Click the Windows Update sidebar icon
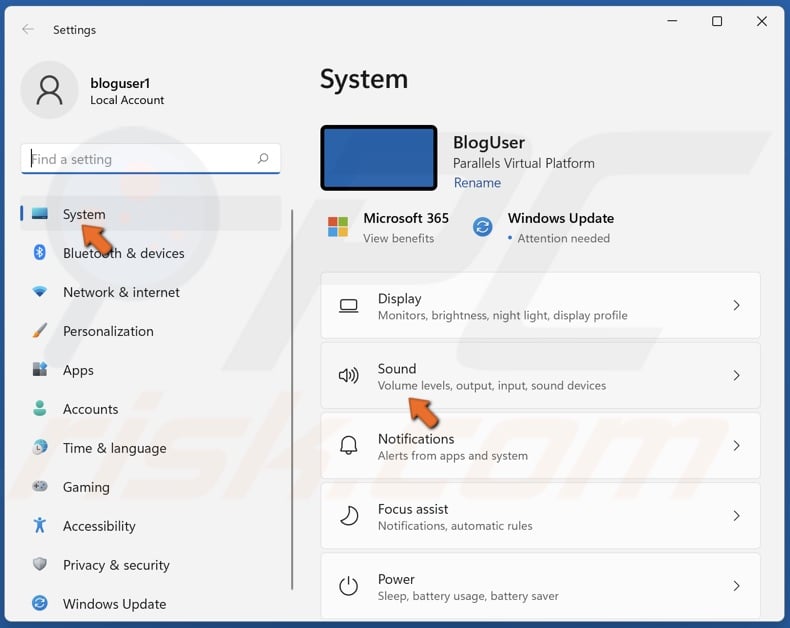The height and width of the screenshot is (628, 790). tap(40, 603)
